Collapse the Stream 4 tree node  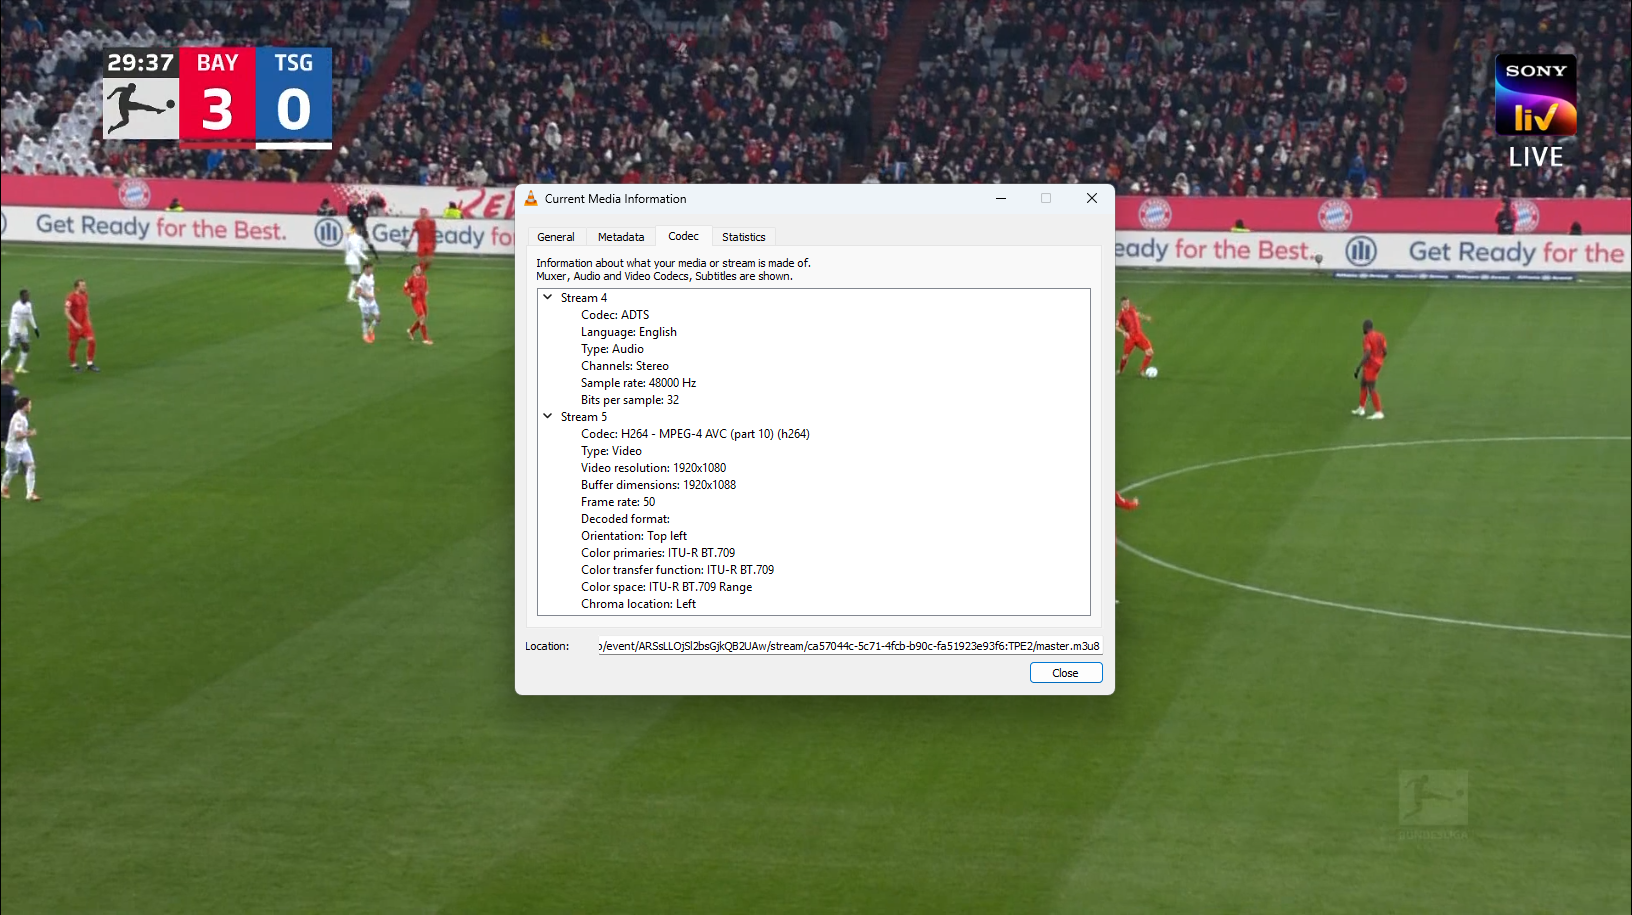[548, 297]
